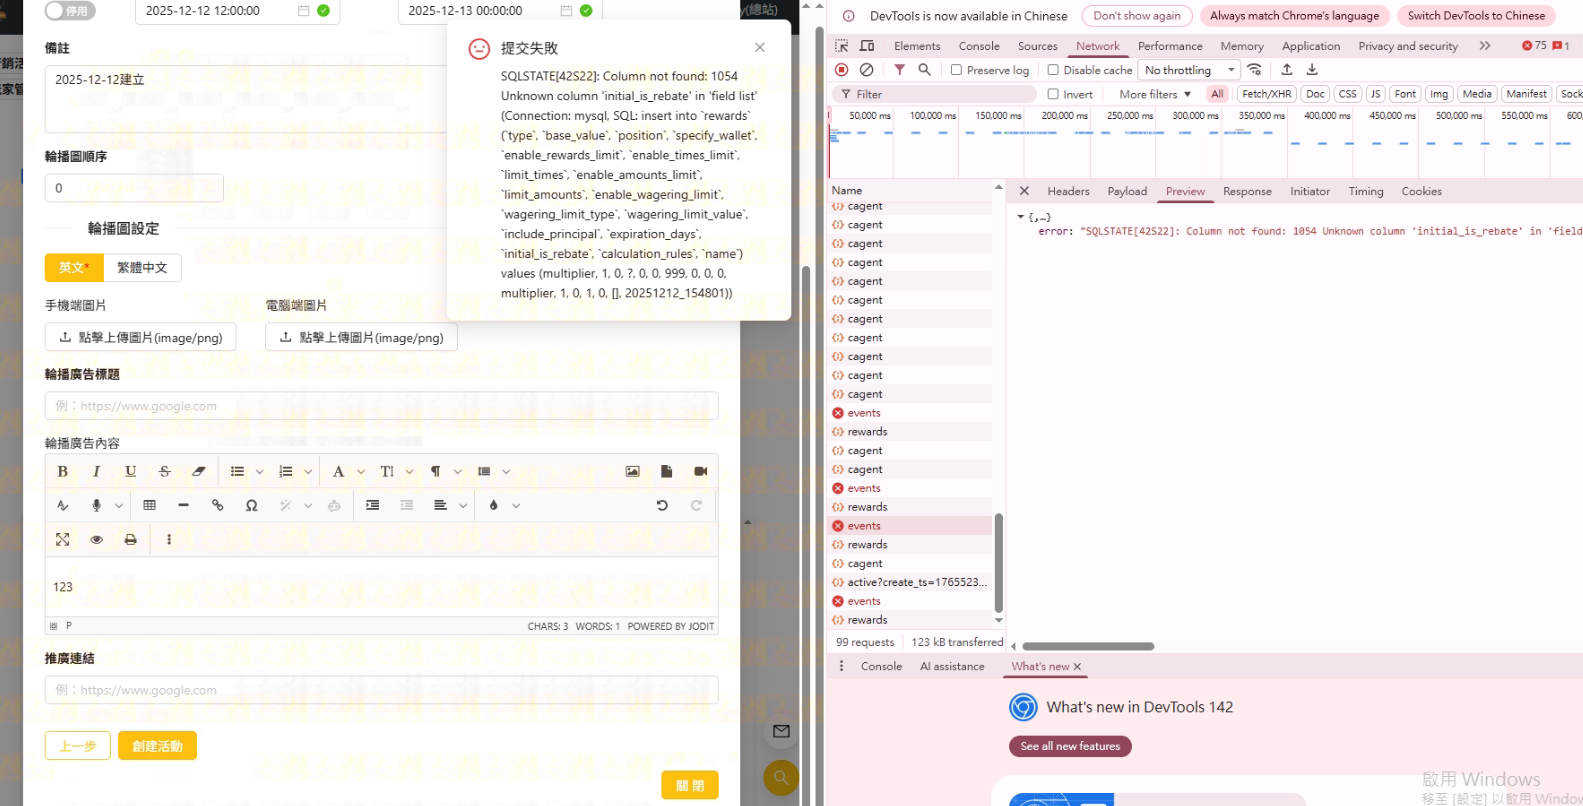
Task: Click the undo icon in the editor
Action: tap(662, 506)
